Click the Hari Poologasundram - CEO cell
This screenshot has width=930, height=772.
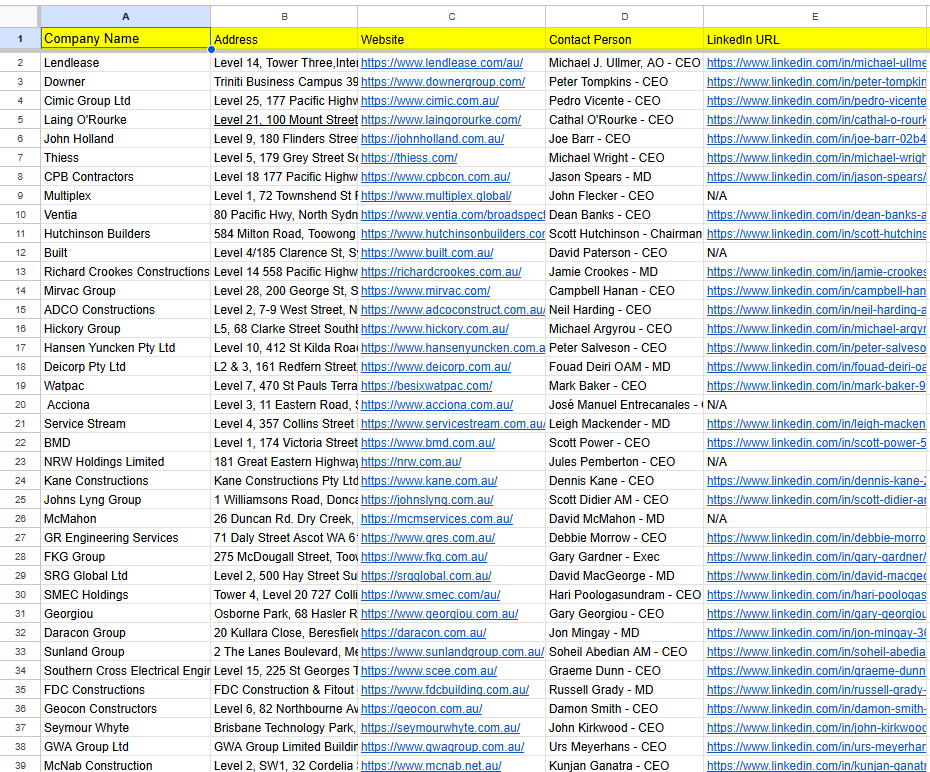[x=625, y=595]
